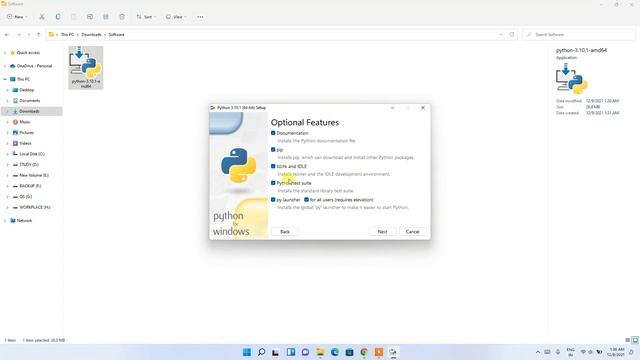Click the Rename icon in Explorer toolbar

(90, 17)
